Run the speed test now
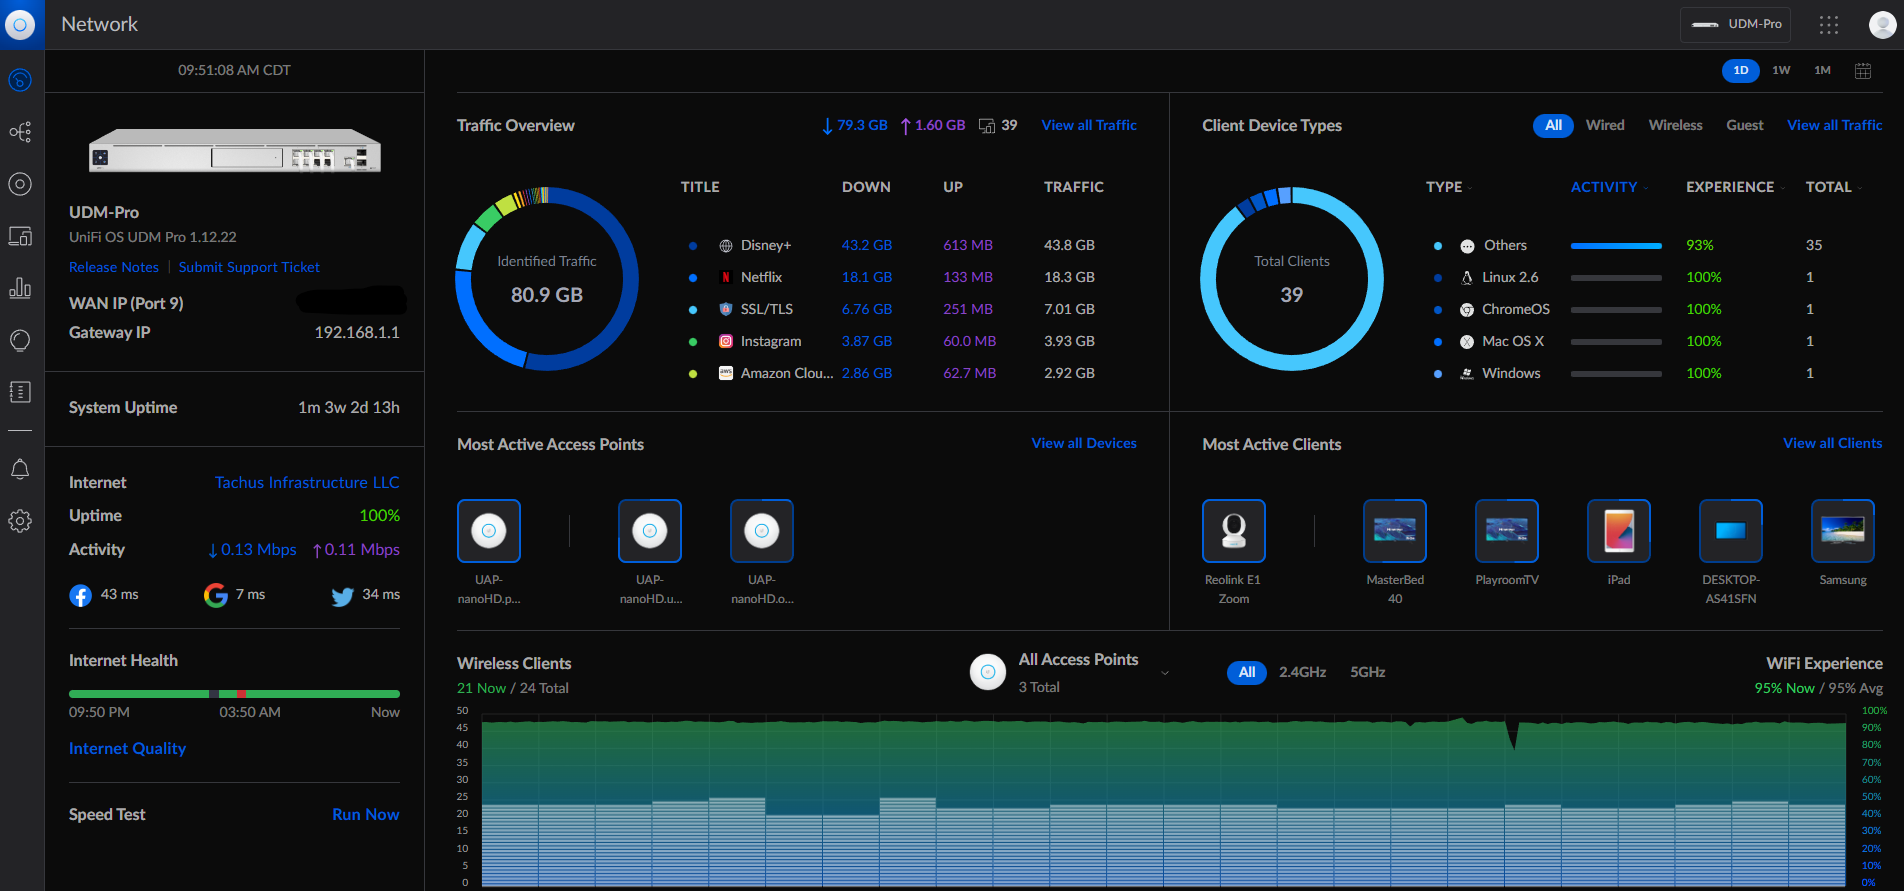 [366, 814]
